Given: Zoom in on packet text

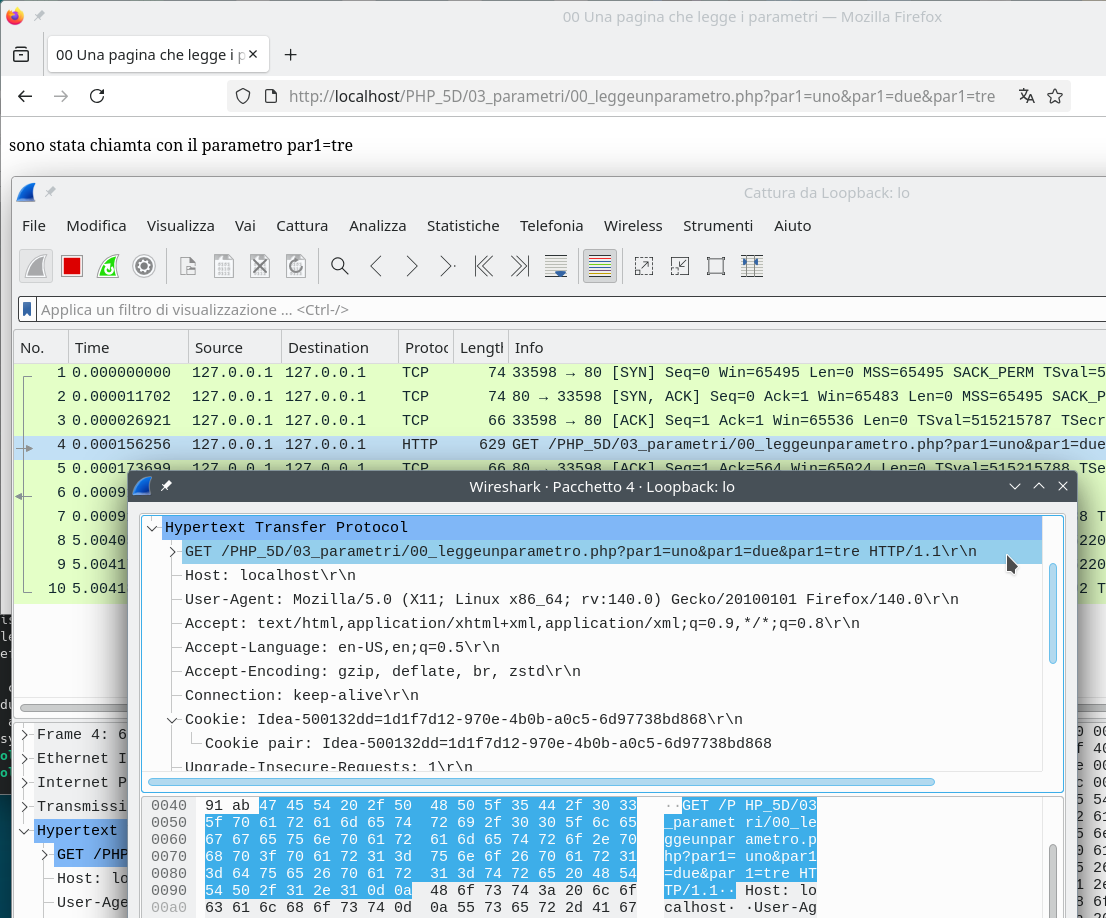Looking at the screenshot, I should (644, 266).
